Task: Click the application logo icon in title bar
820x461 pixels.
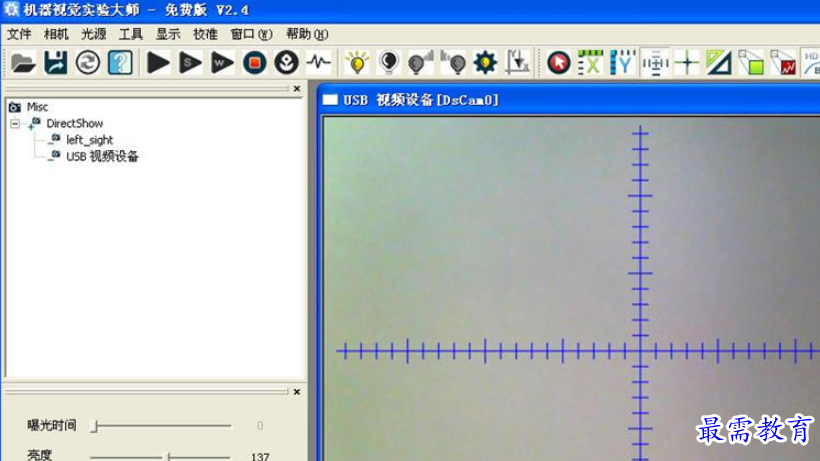Action: 11,9
